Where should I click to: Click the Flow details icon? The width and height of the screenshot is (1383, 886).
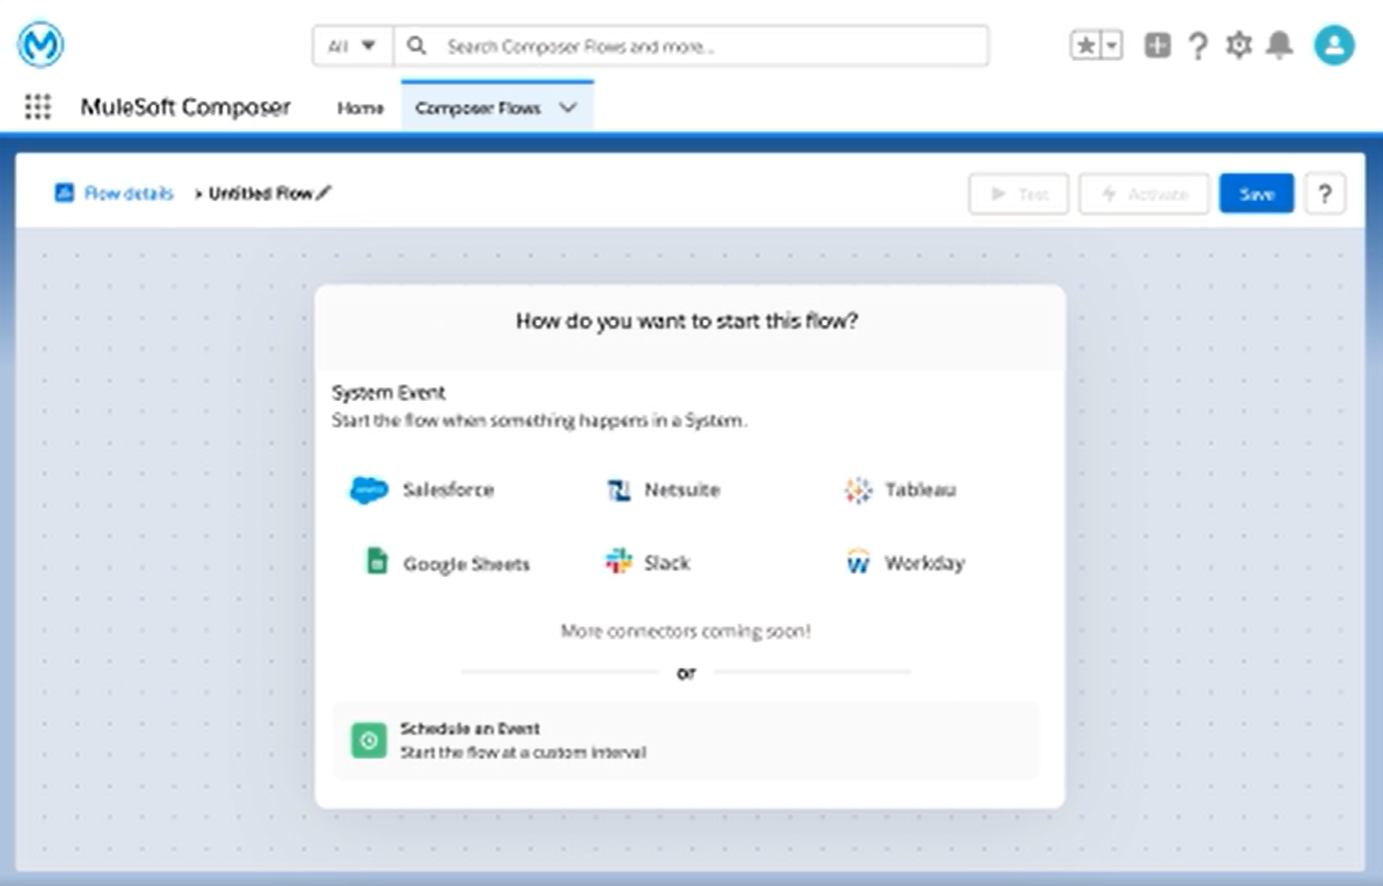click(64, 193)
